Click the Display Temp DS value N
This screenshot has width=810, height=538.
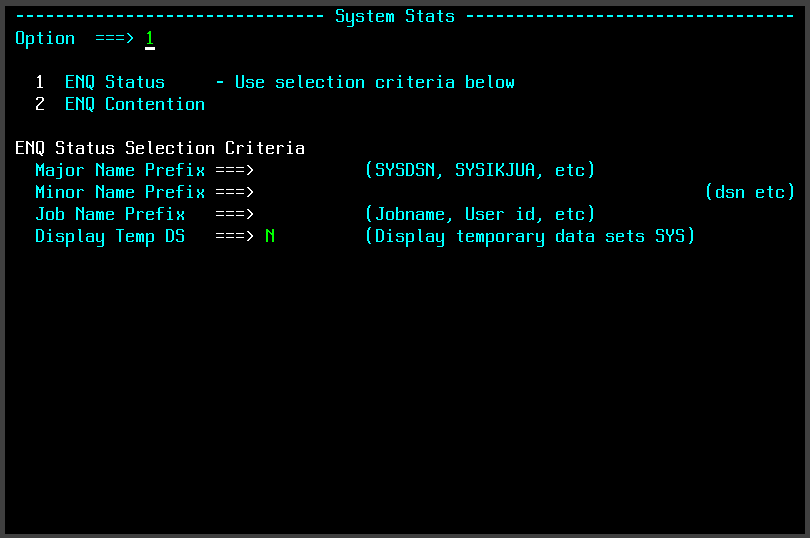270,236
